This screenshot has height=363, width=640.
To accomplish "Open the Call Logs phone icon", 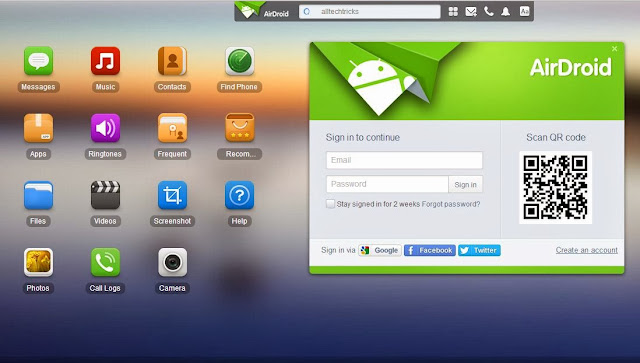I will [105, 262].
